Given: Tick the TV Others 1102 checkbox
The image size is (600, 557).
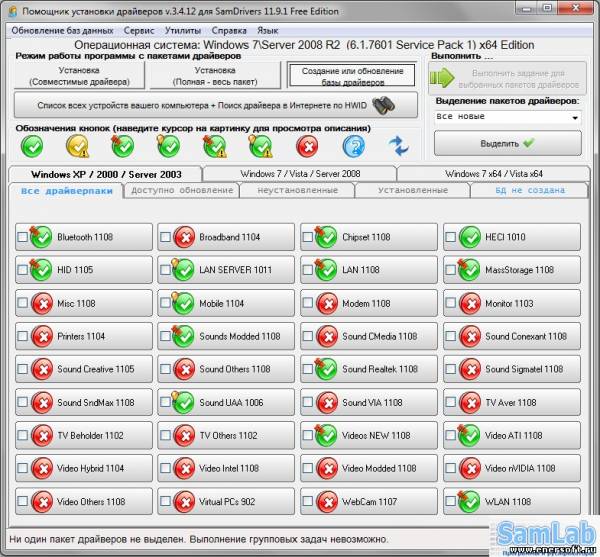Looking at the screenshot, I should (x=165, y=435).
